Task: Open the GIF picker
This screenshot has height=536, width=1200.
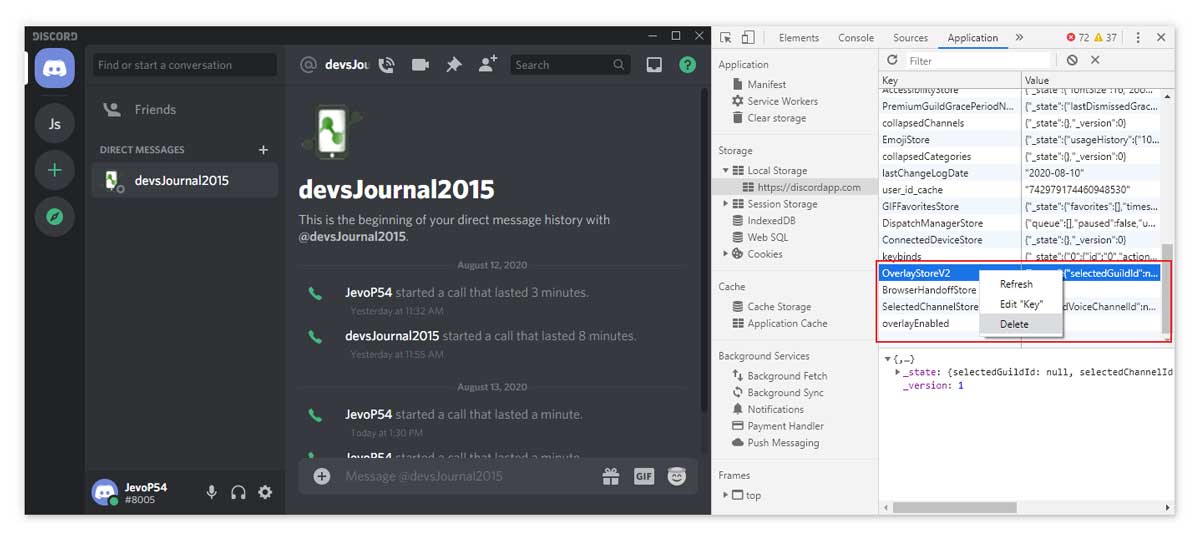Action: click(644, 477)
